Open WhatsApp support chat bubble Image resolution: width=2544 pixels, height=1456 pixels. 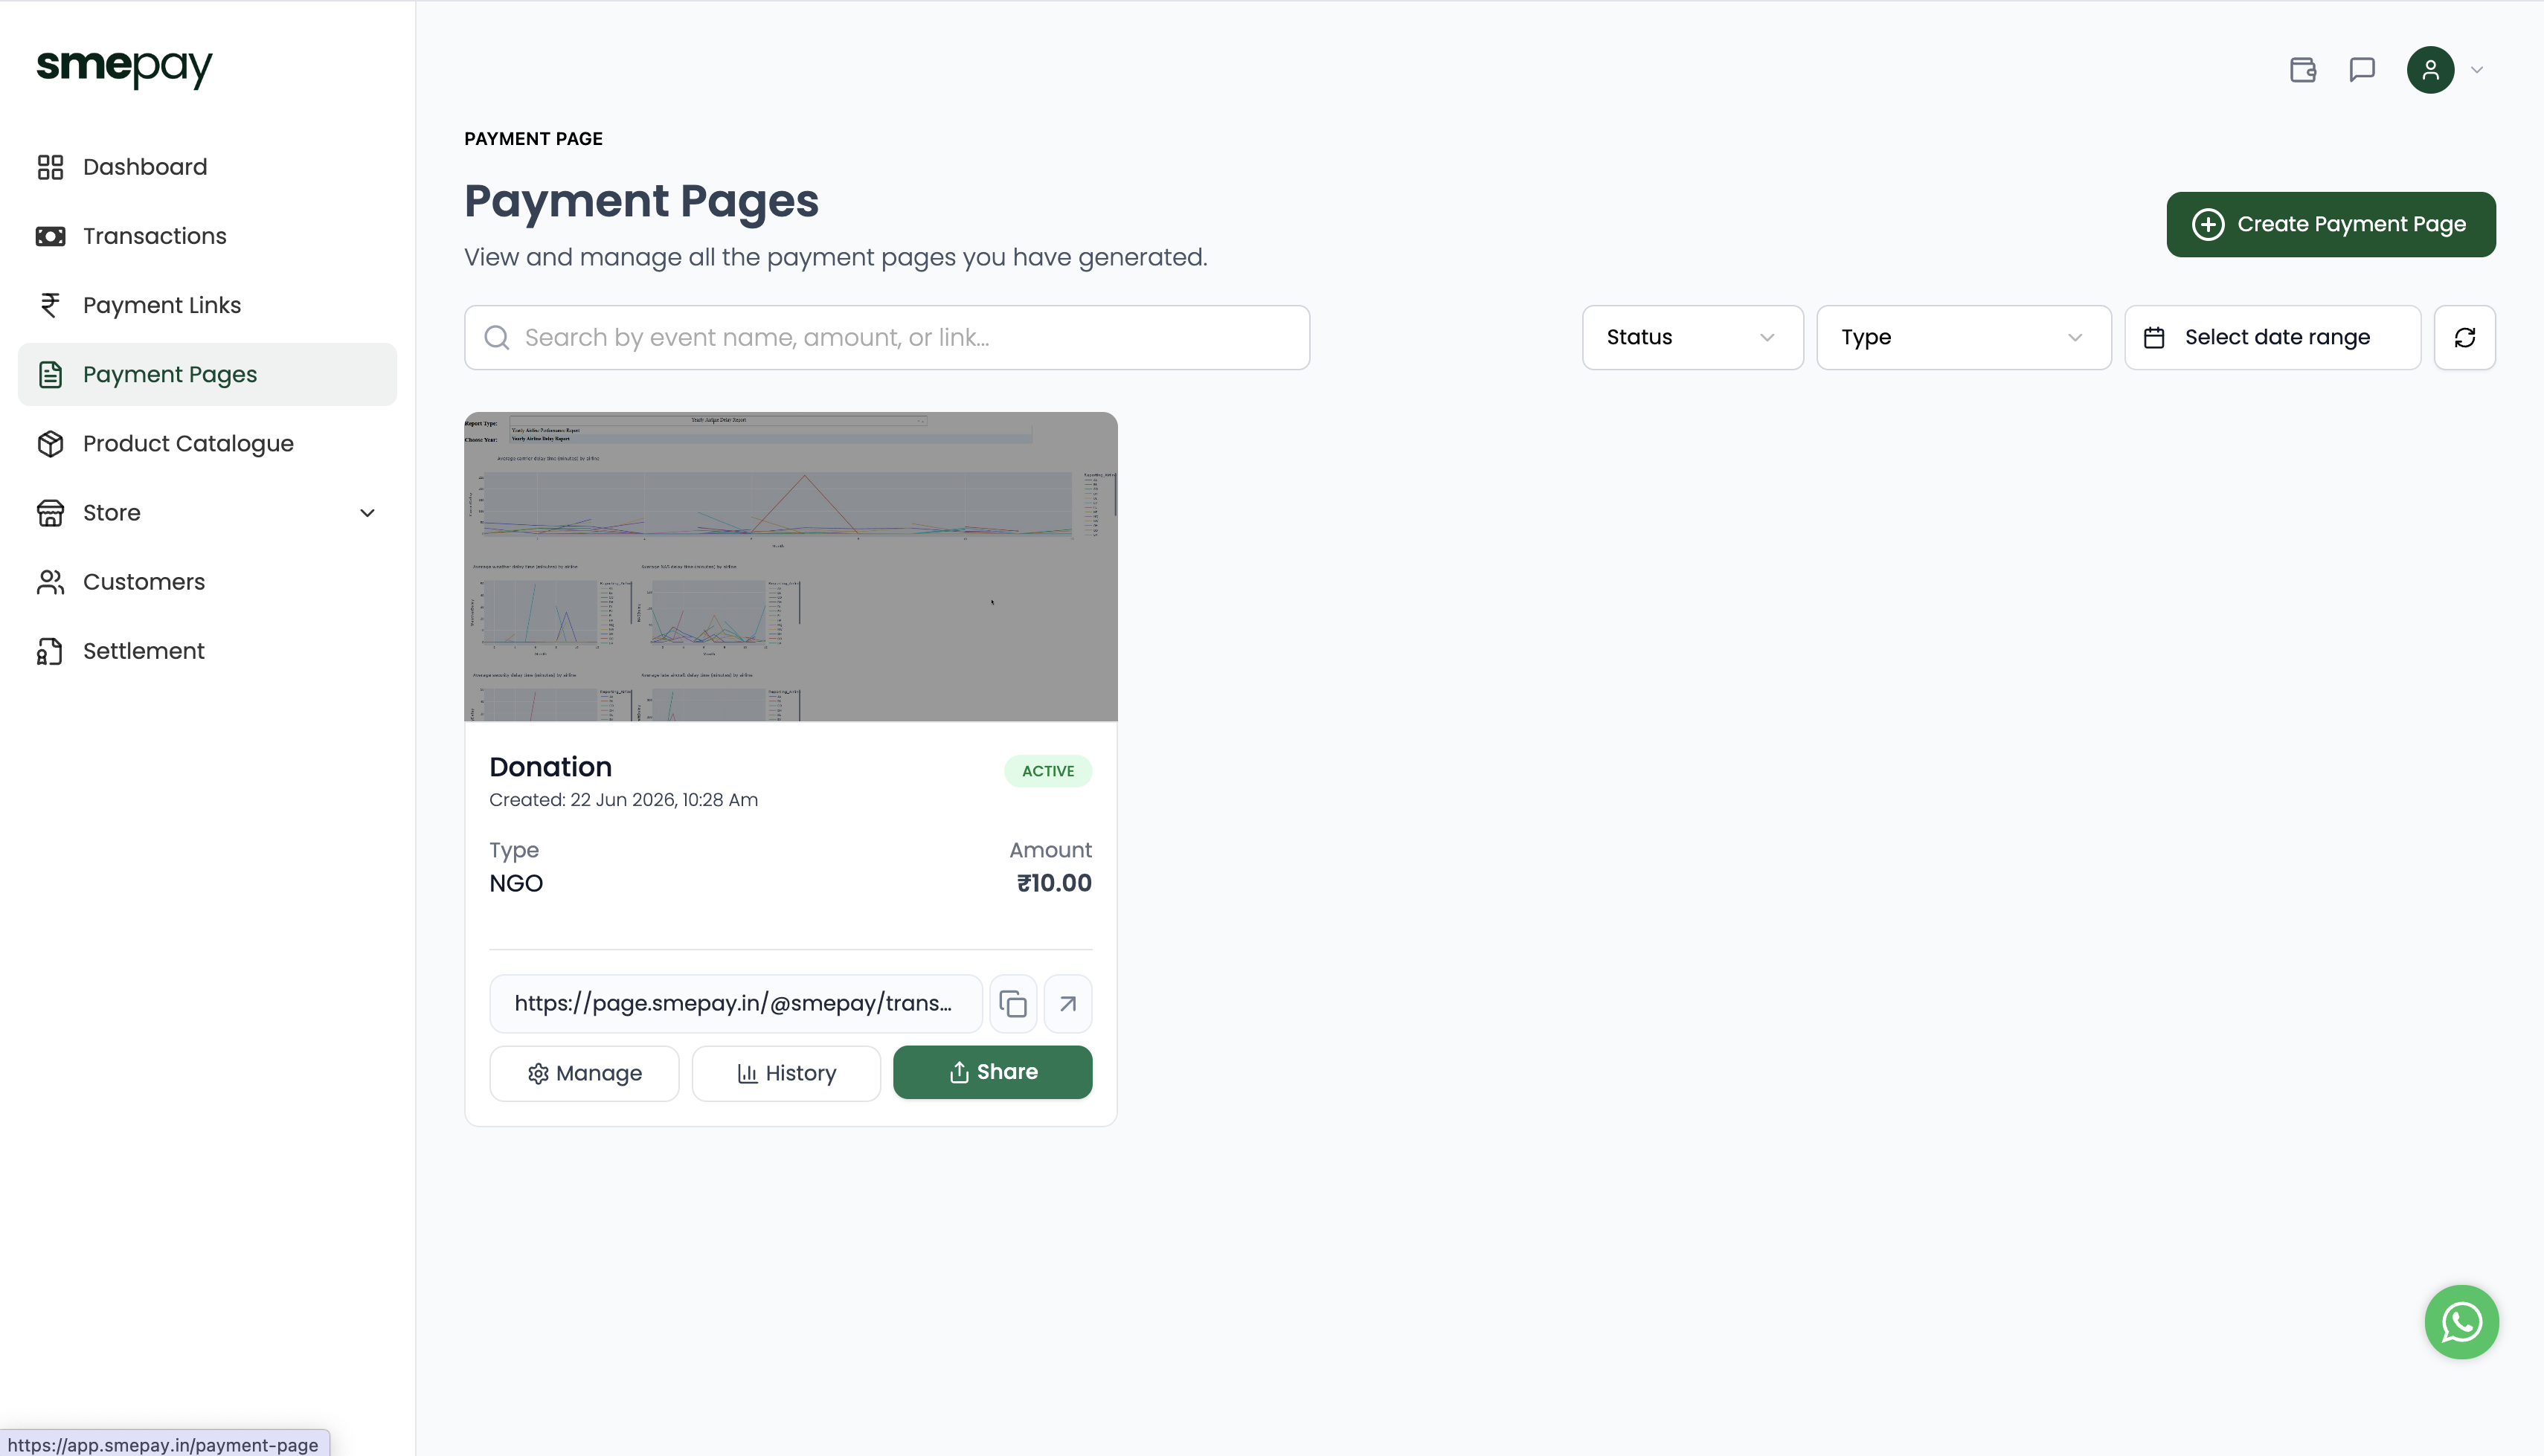[2461, 1322]
